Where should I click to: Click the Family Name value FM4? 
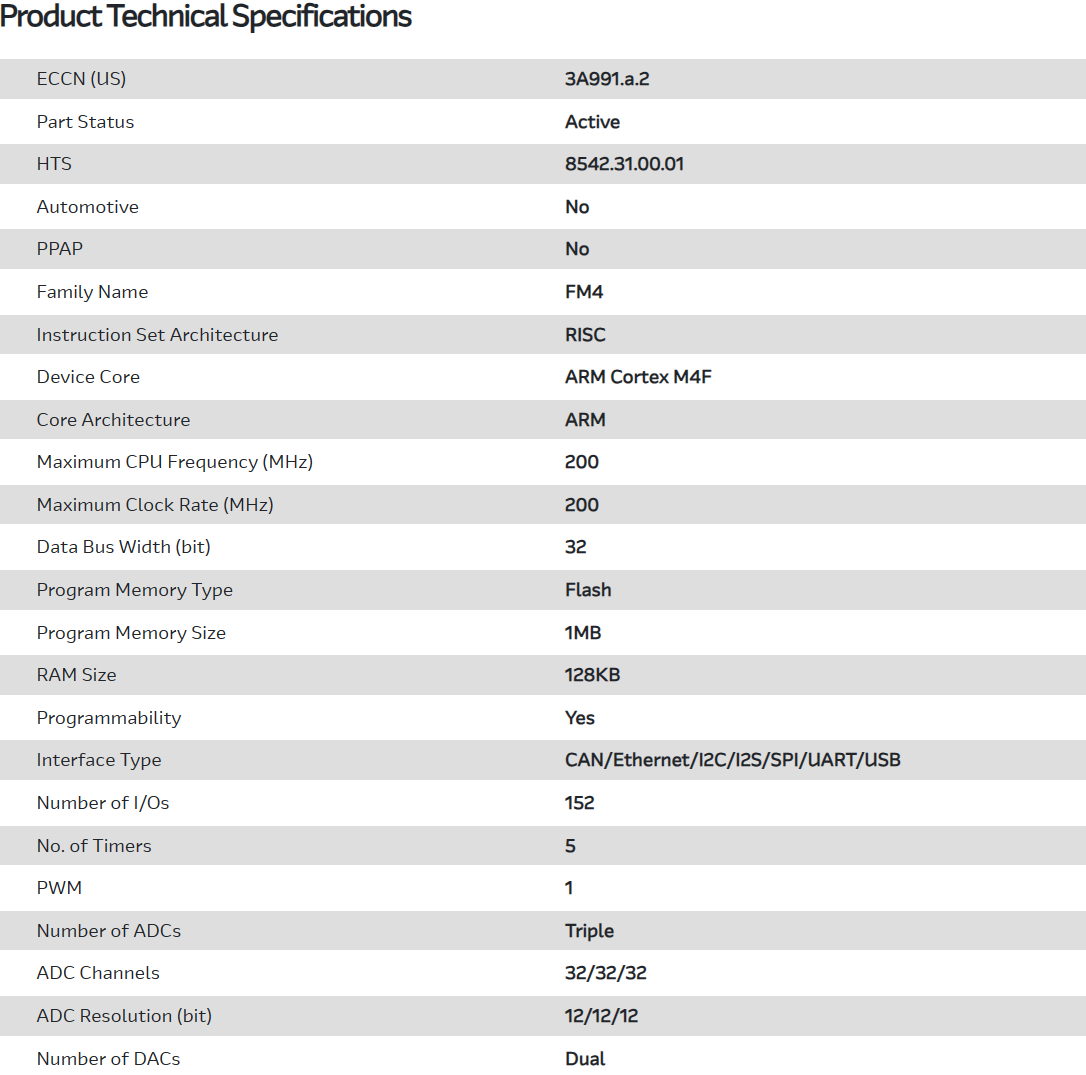pos(584,292)
